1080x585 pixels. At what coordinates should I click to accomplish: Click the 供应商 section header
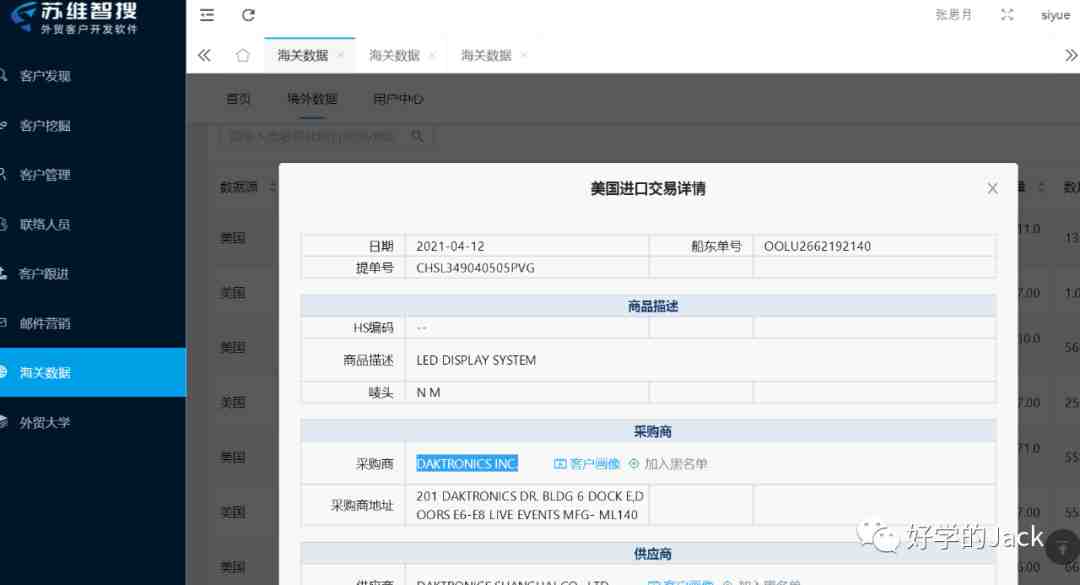pyautogui.click(x=653, y=554)
